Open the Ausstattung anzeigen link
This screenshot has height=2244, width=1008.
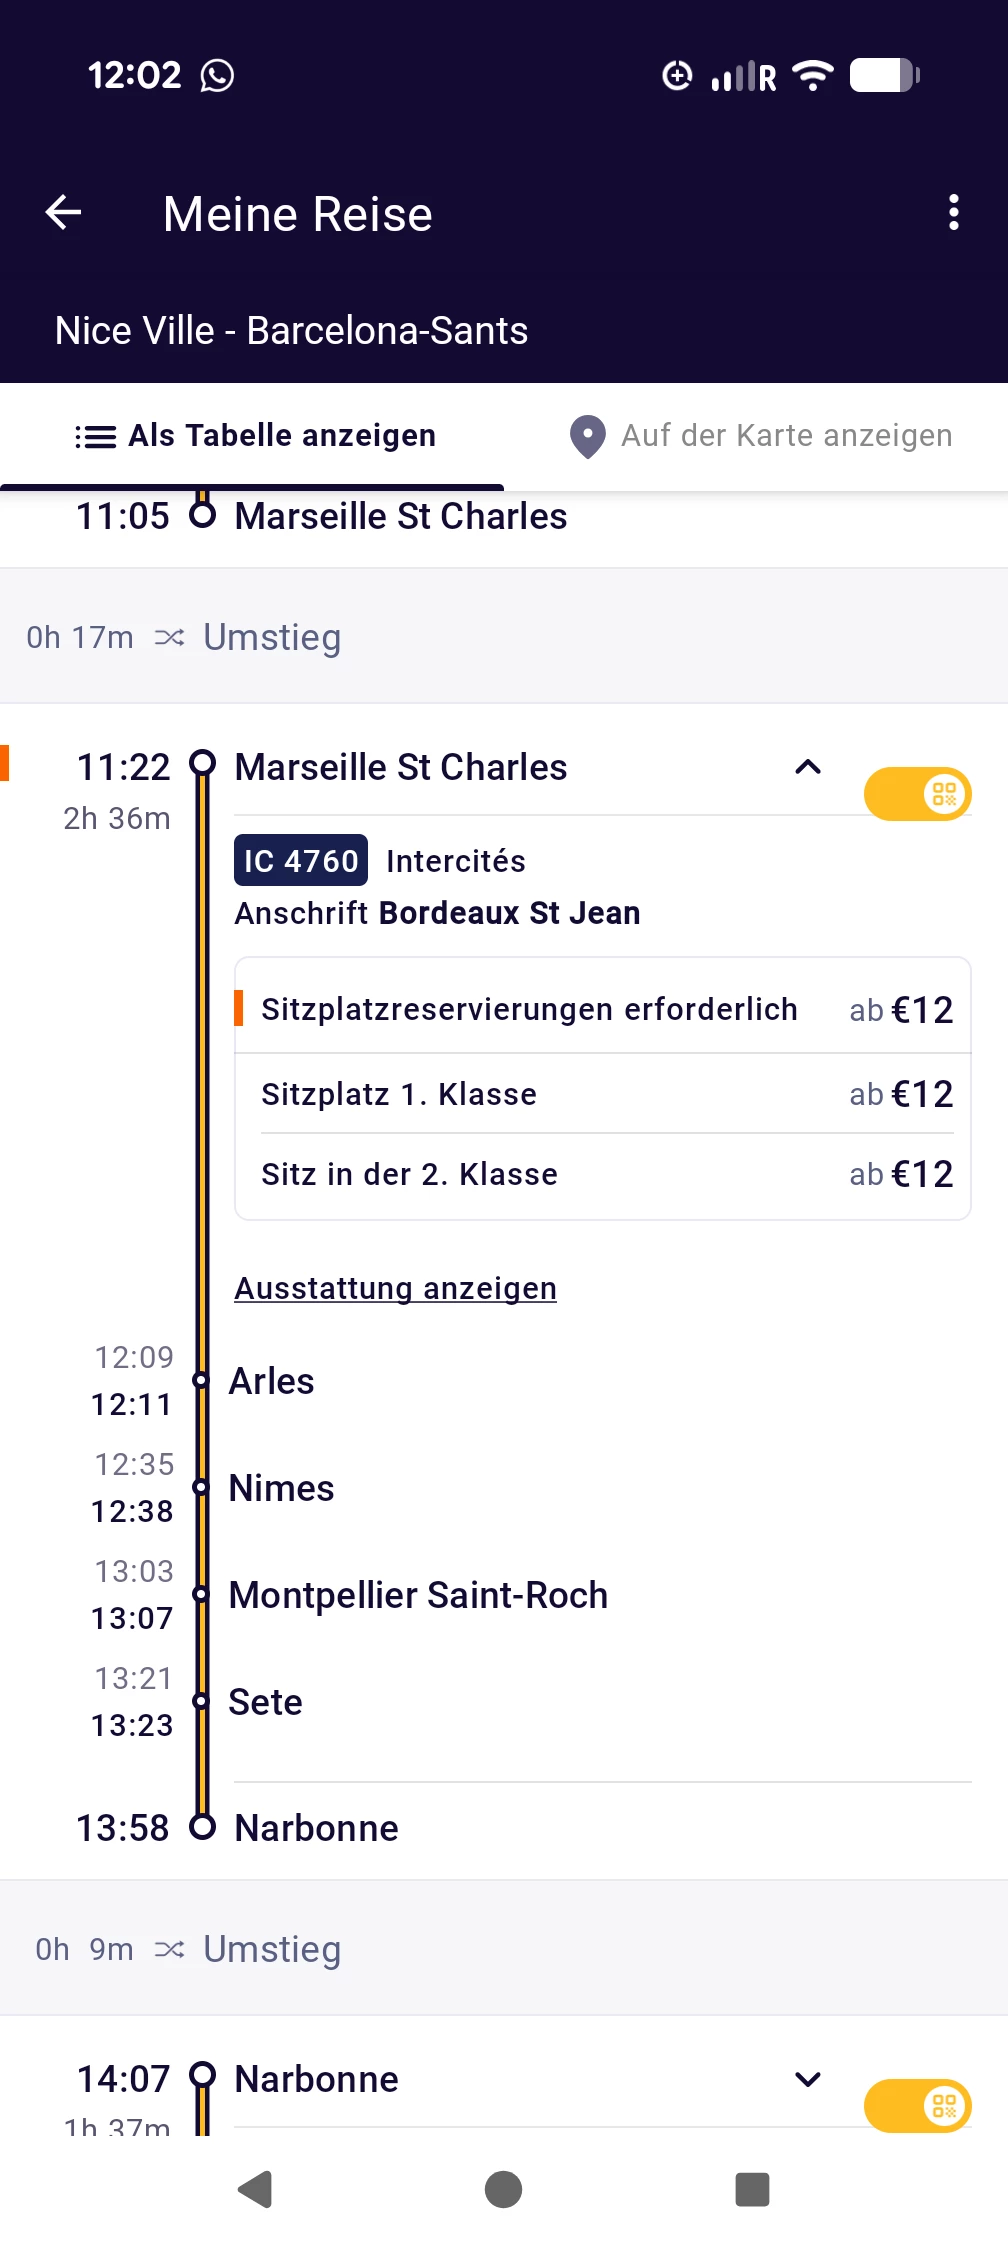pyautogui.click(x=395, y=1288)
